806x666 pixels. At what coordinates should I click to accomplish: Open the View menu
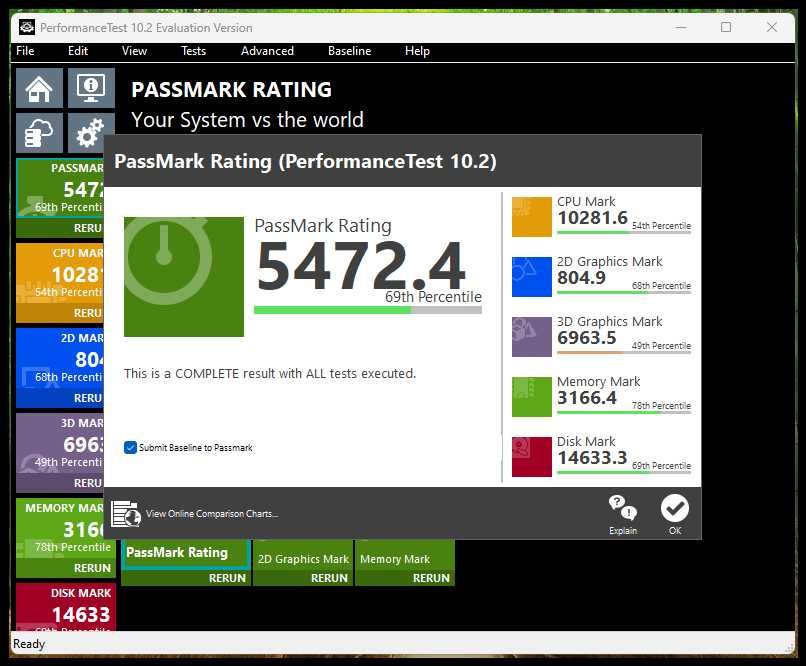pos(134,51)
